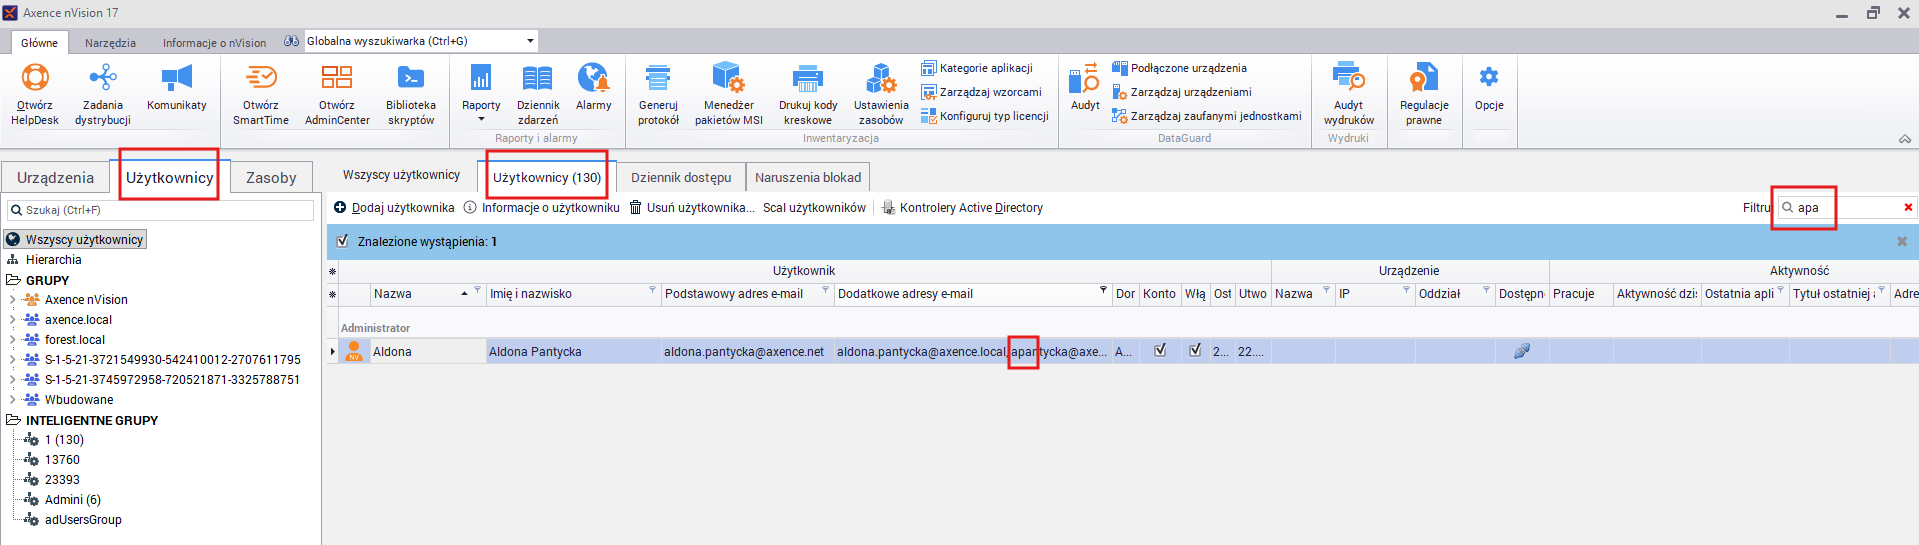Open Audyt wydruków
The height and width of the screenshot is (545, 1919).
pyautogui.click(x=1349, y=94)
